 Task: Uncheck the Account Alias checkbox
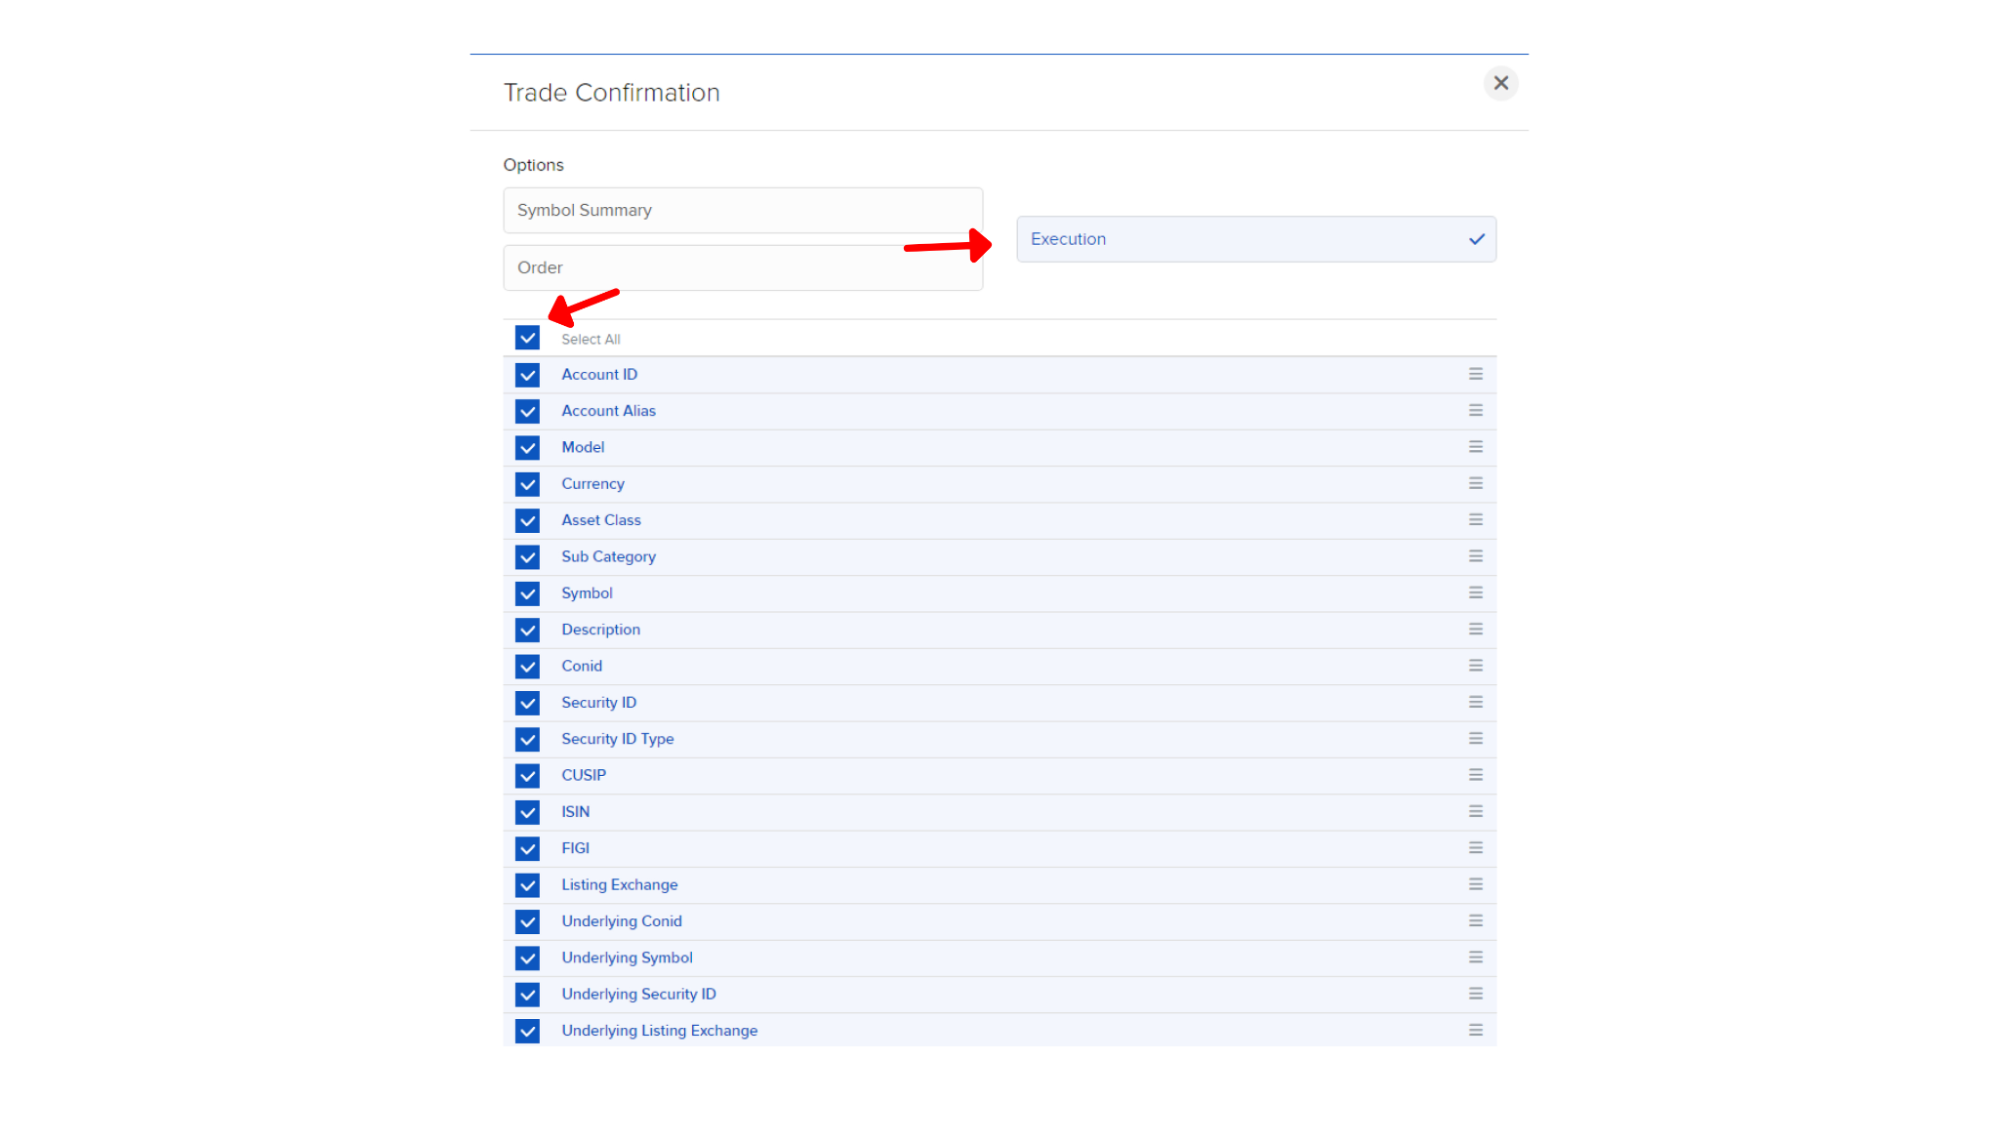527,411
